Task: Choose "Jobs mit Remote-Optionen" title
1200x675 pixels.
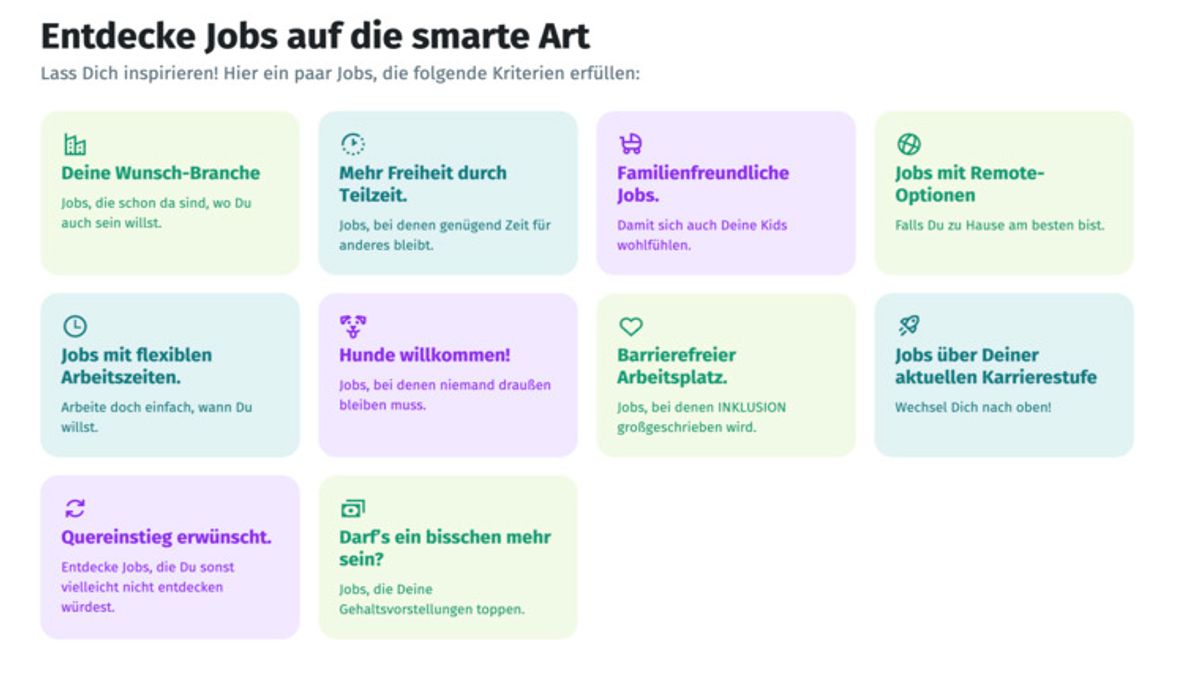Action: 969,184
